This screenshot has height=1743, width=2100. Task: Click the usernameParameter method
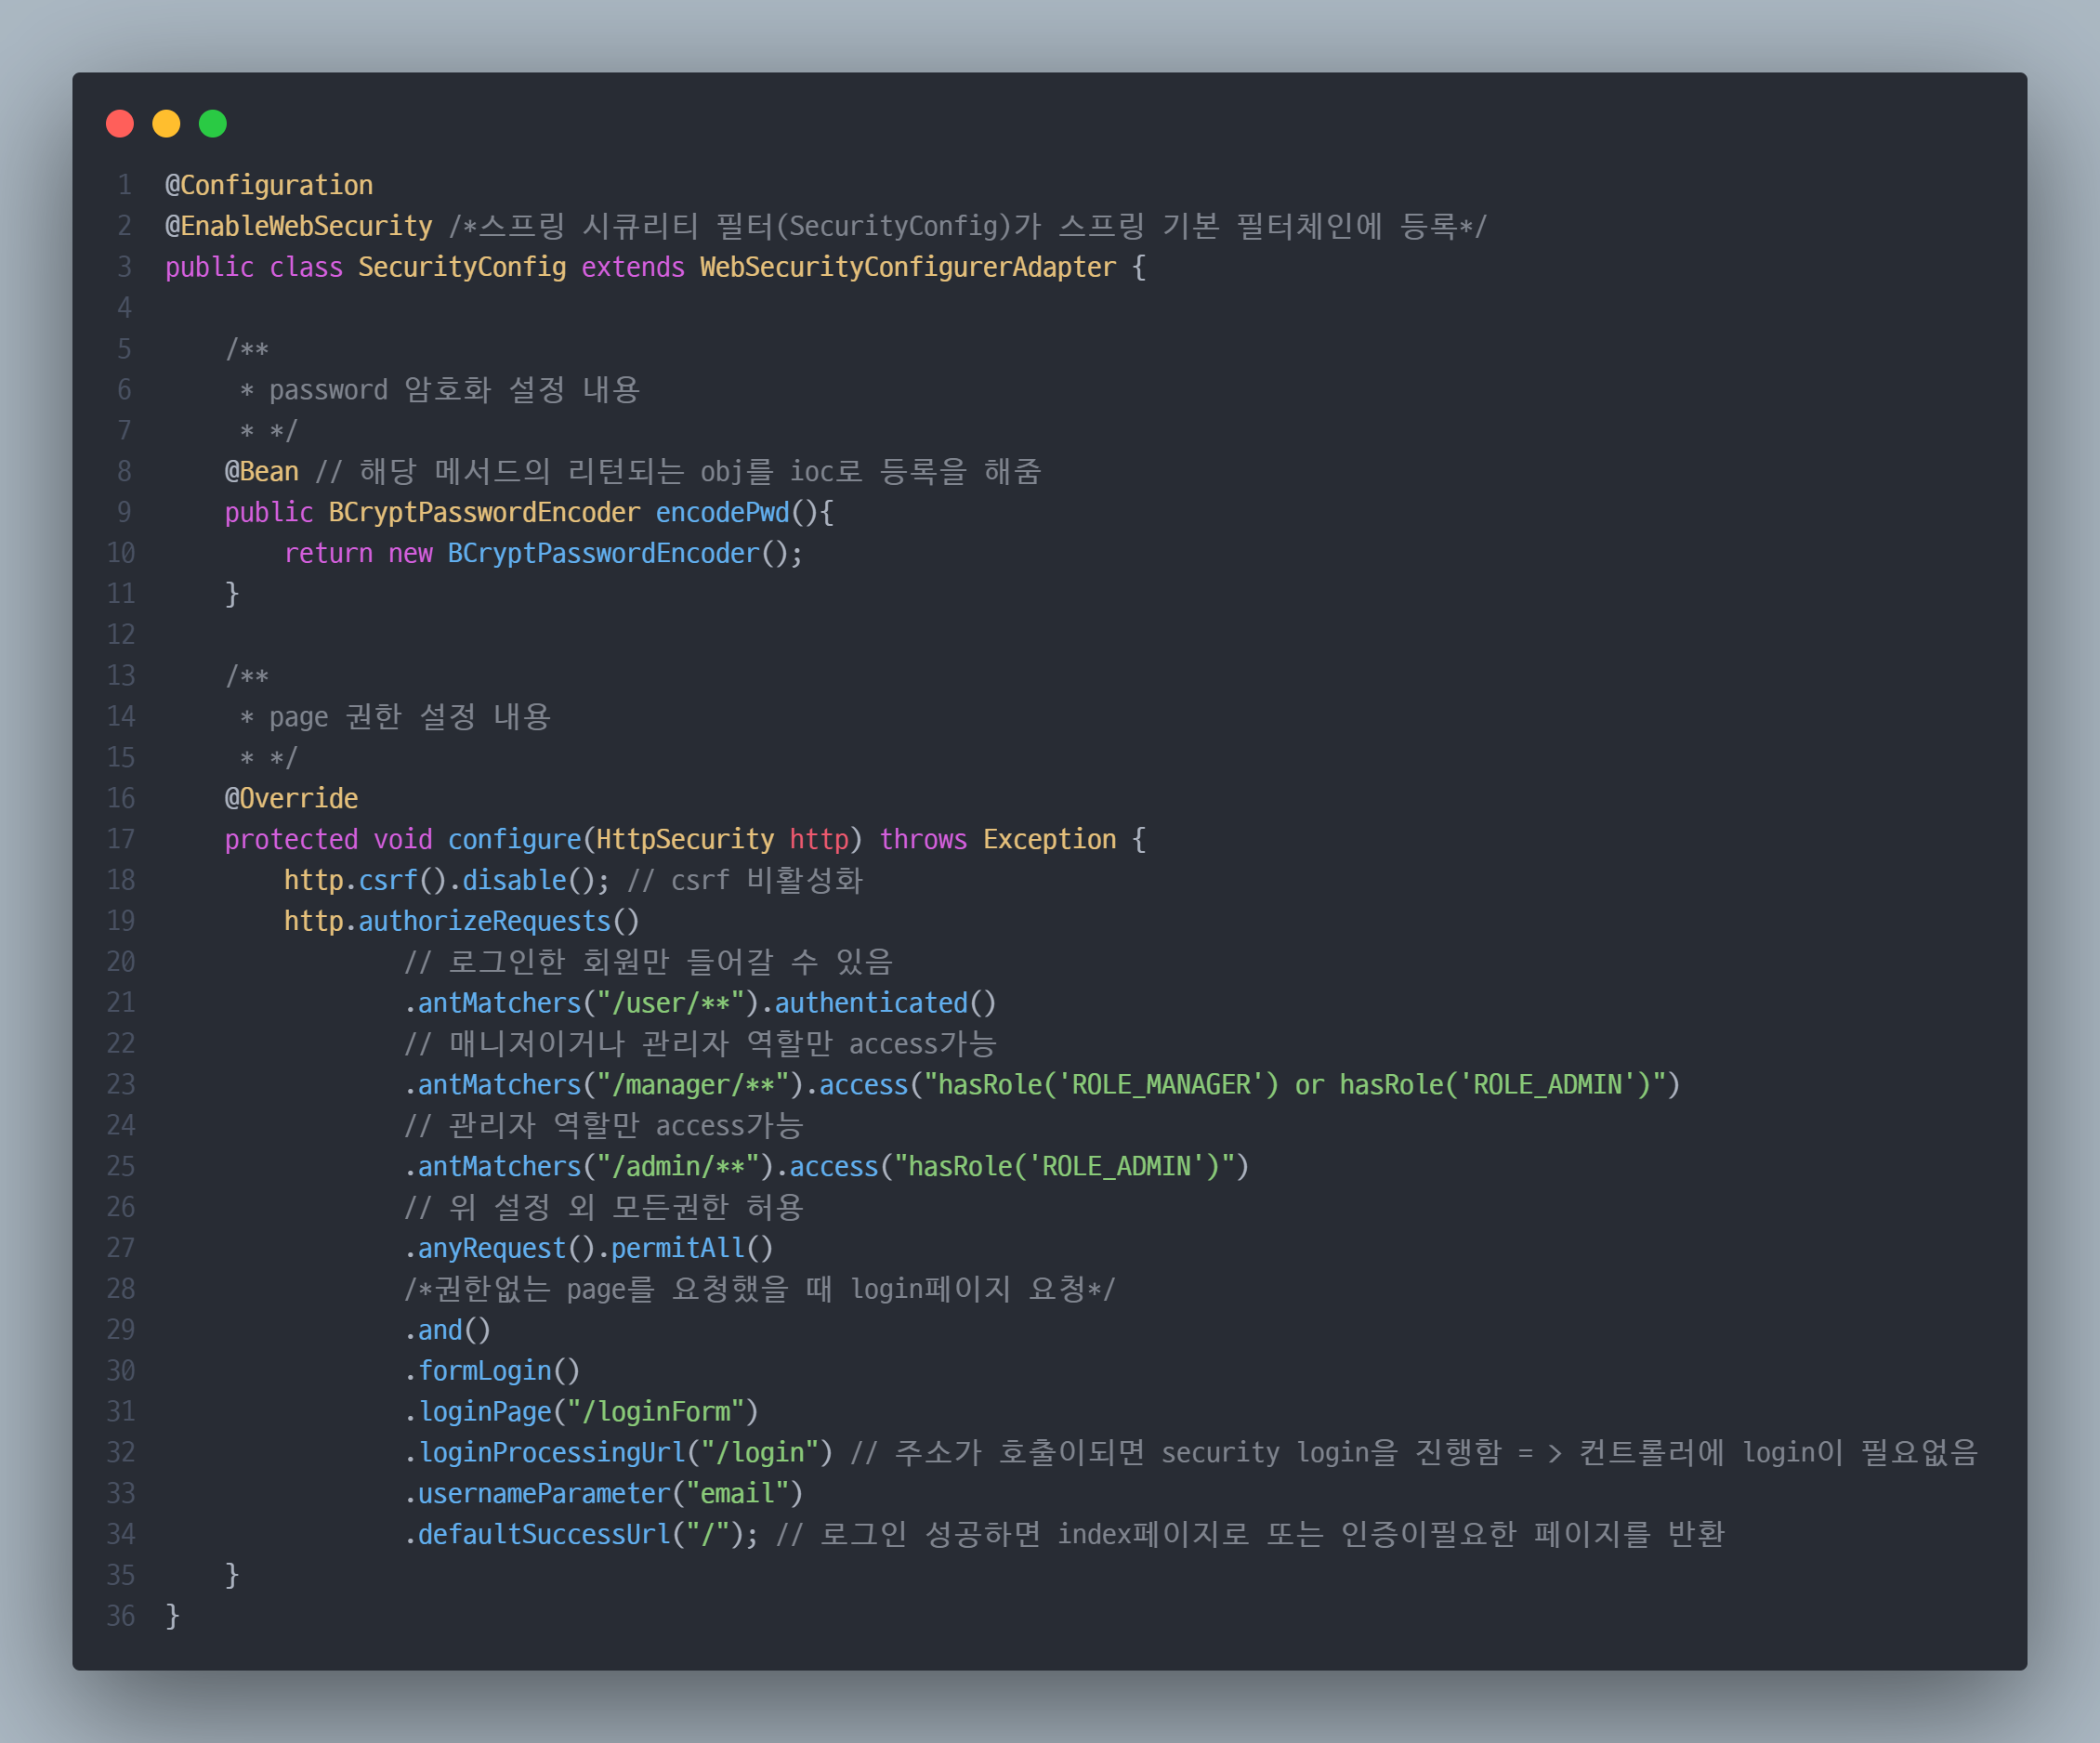(x=544, y=1494)
